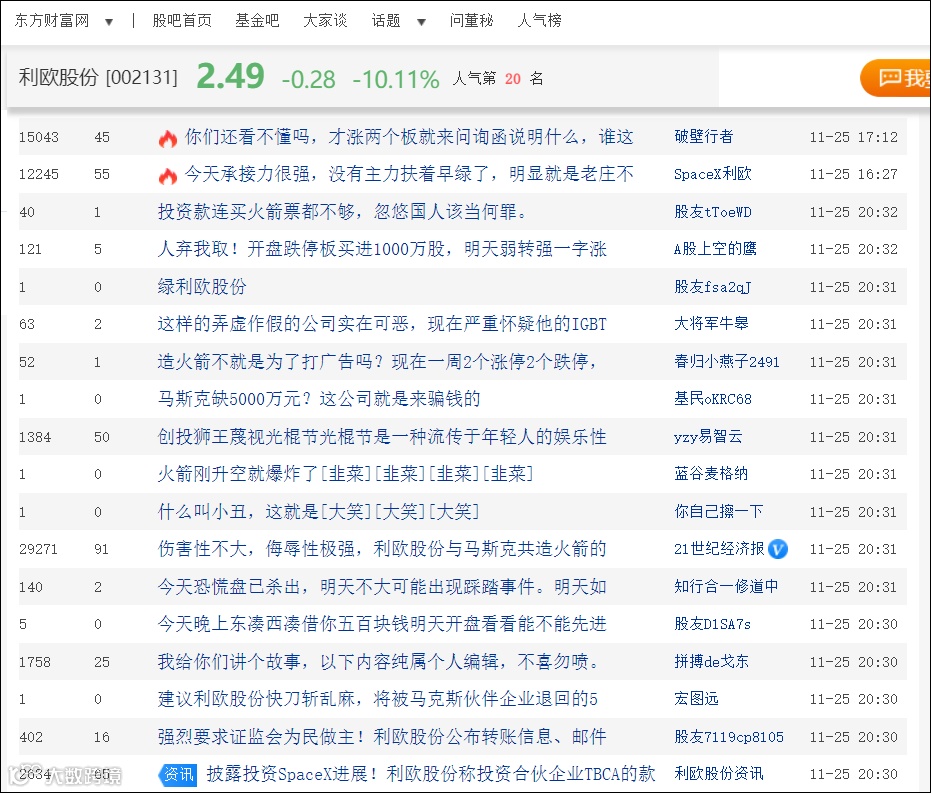
Task: Visit author 股友7119cp8105 profile
Action: pyautogui.click(x=729, y=737)
